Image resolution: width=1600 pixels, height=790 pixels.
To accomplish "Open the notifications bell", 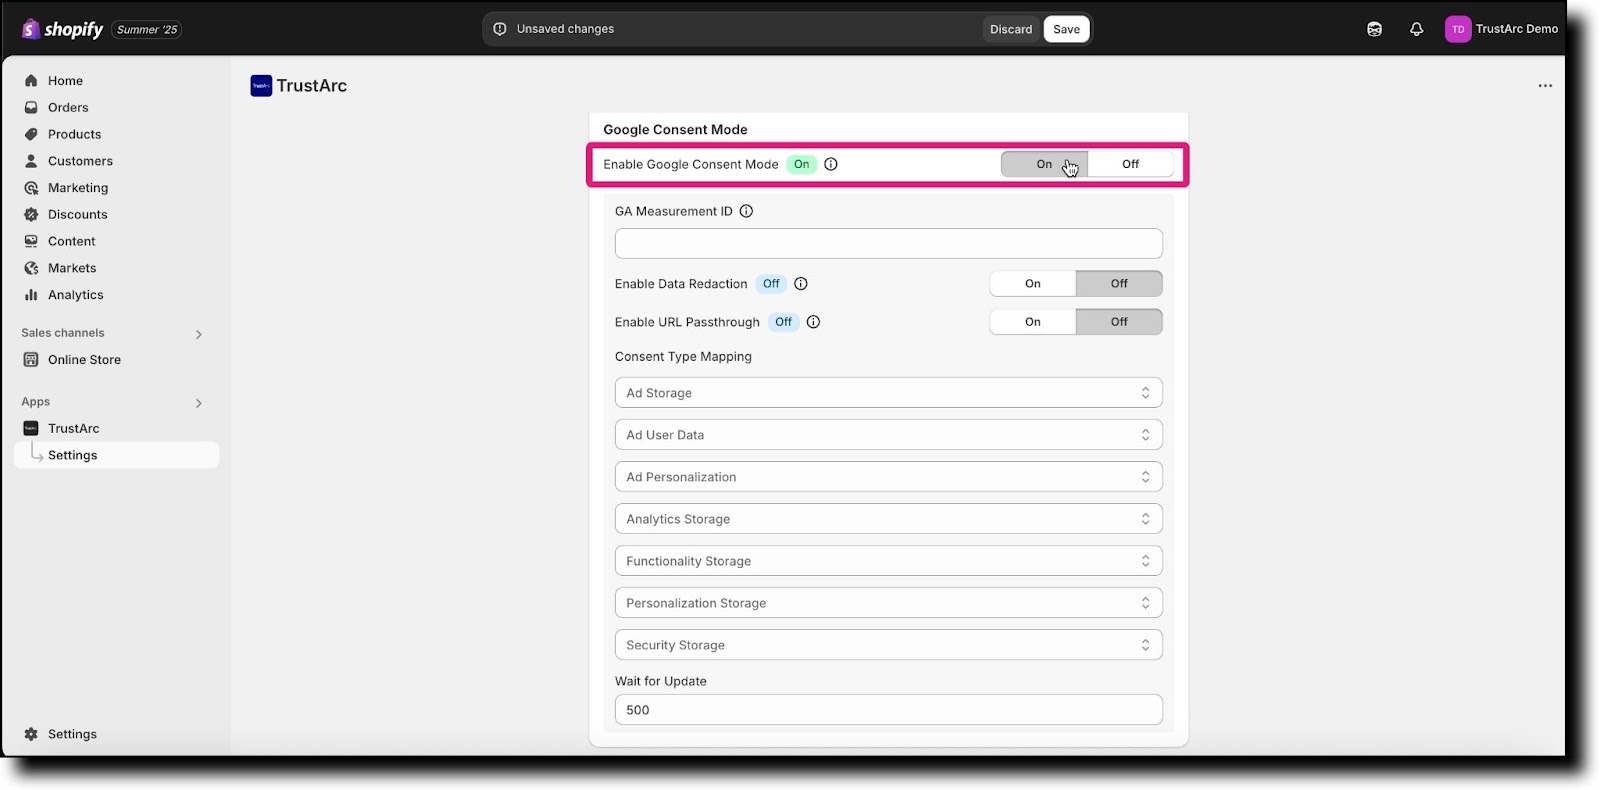I will click(1416, 29).
